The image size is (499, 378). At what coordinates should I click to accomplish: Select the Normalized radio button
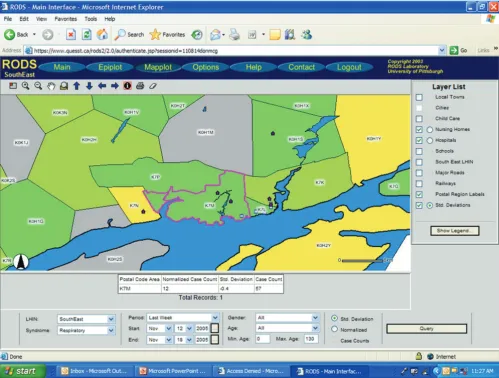coord(334,329)
